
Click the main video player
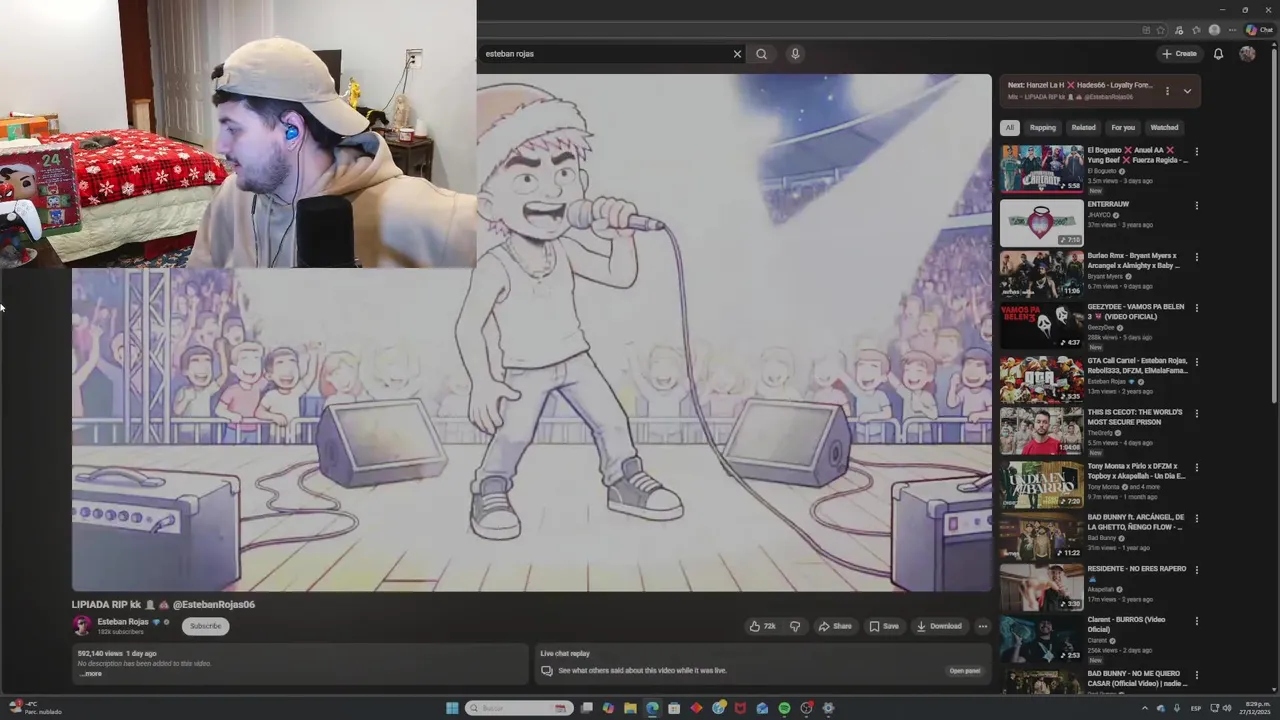point(532,333)
